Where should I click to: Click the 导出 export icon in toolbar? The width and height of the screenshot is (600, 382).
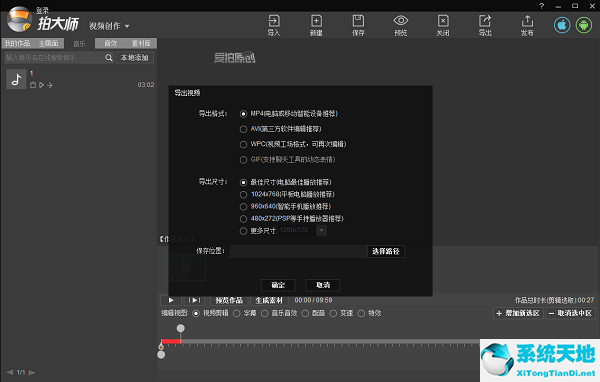pyautogui.click(x=485, y=25)
